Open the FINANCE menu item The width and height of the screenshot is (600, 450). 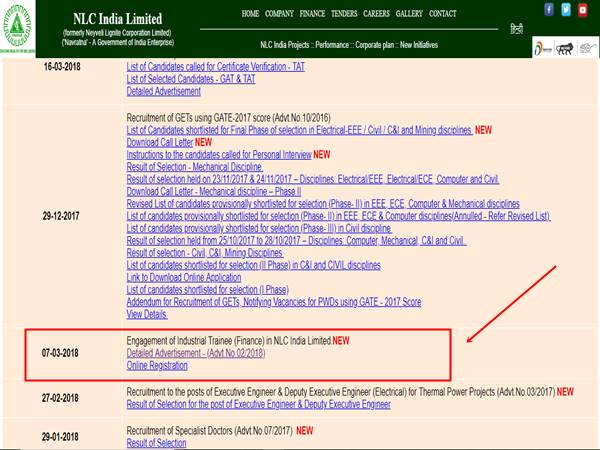[x=312, y=14]
